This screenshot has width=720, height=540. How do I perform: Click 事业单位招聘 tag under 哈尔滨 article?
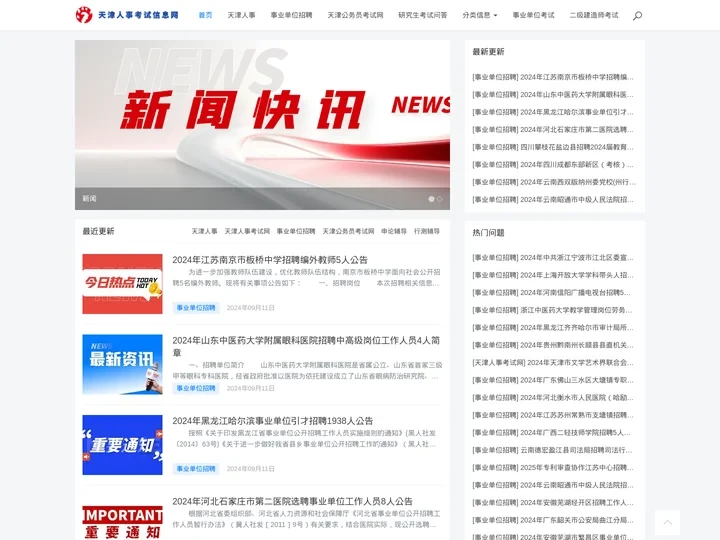[x=196, y=469]
